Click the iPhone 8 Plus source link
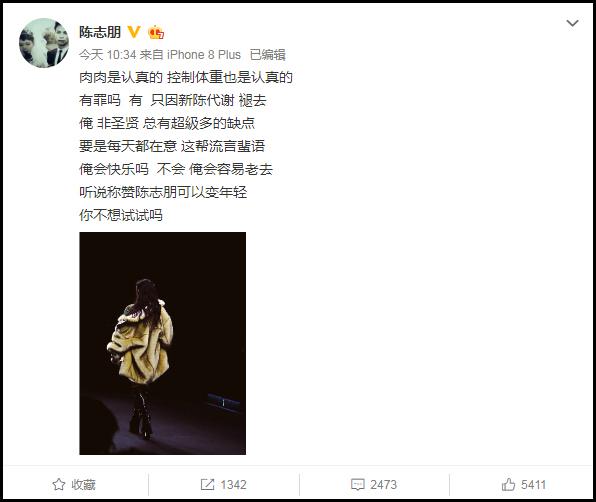Screen dimensions: 596x502 [x=204, y=55]
